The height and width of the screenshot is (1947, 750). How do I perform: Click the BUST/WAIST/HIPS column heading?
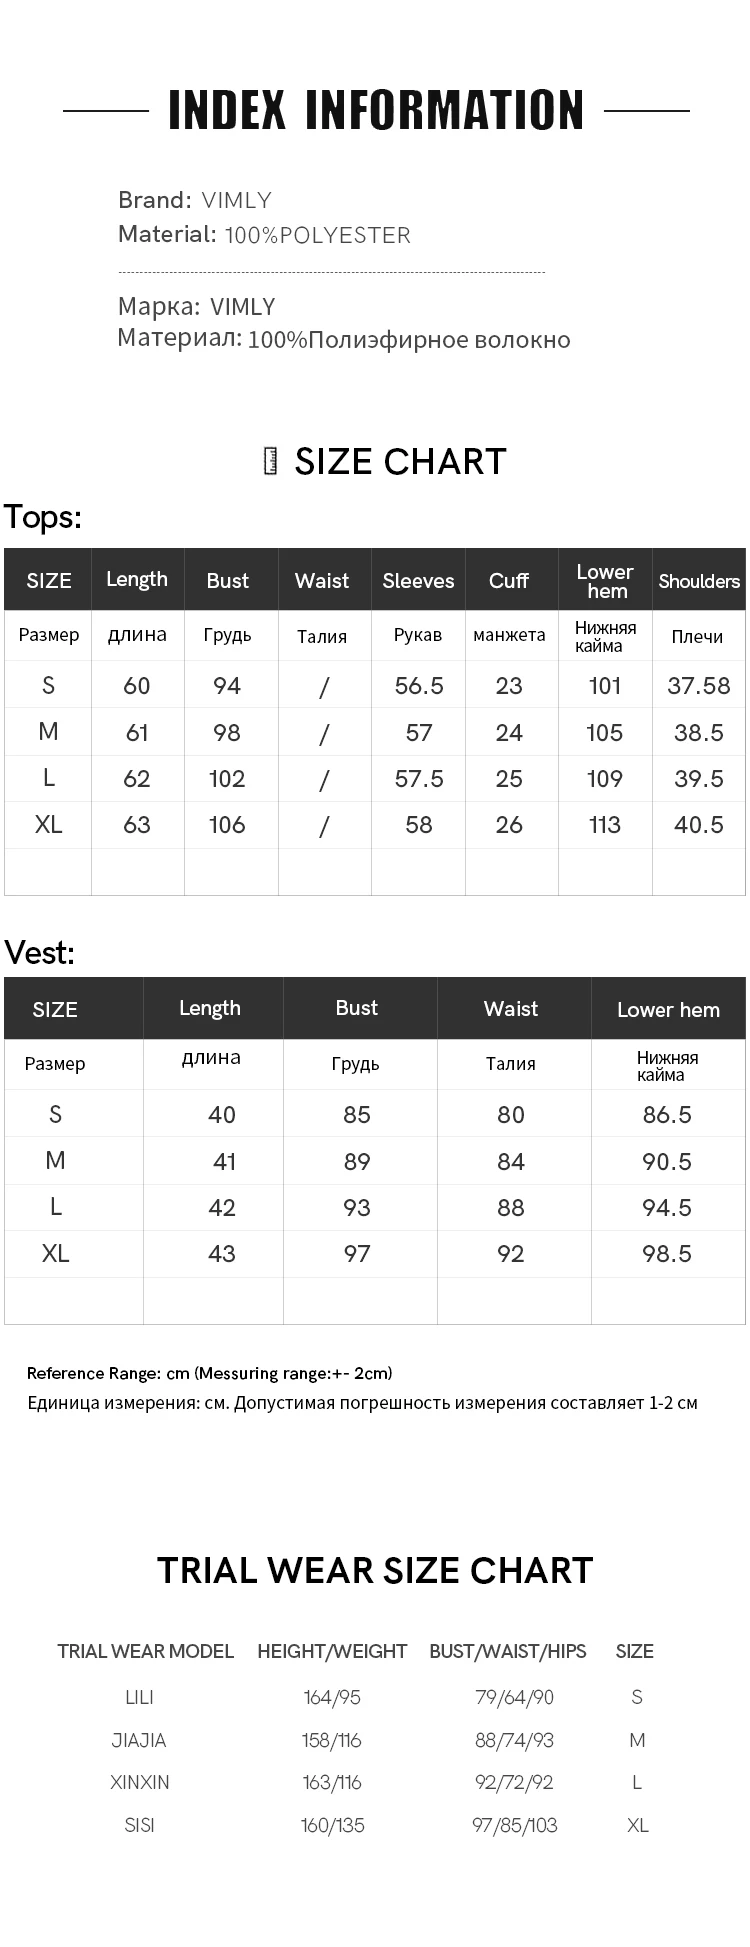[x=508, y=1651]
